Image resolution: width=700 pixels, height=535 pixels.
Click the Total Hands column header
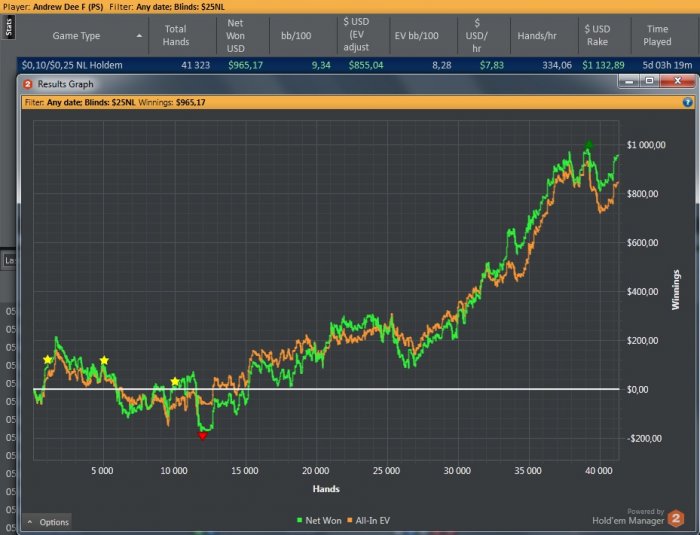pyautogui.click(x=176, y=35)
